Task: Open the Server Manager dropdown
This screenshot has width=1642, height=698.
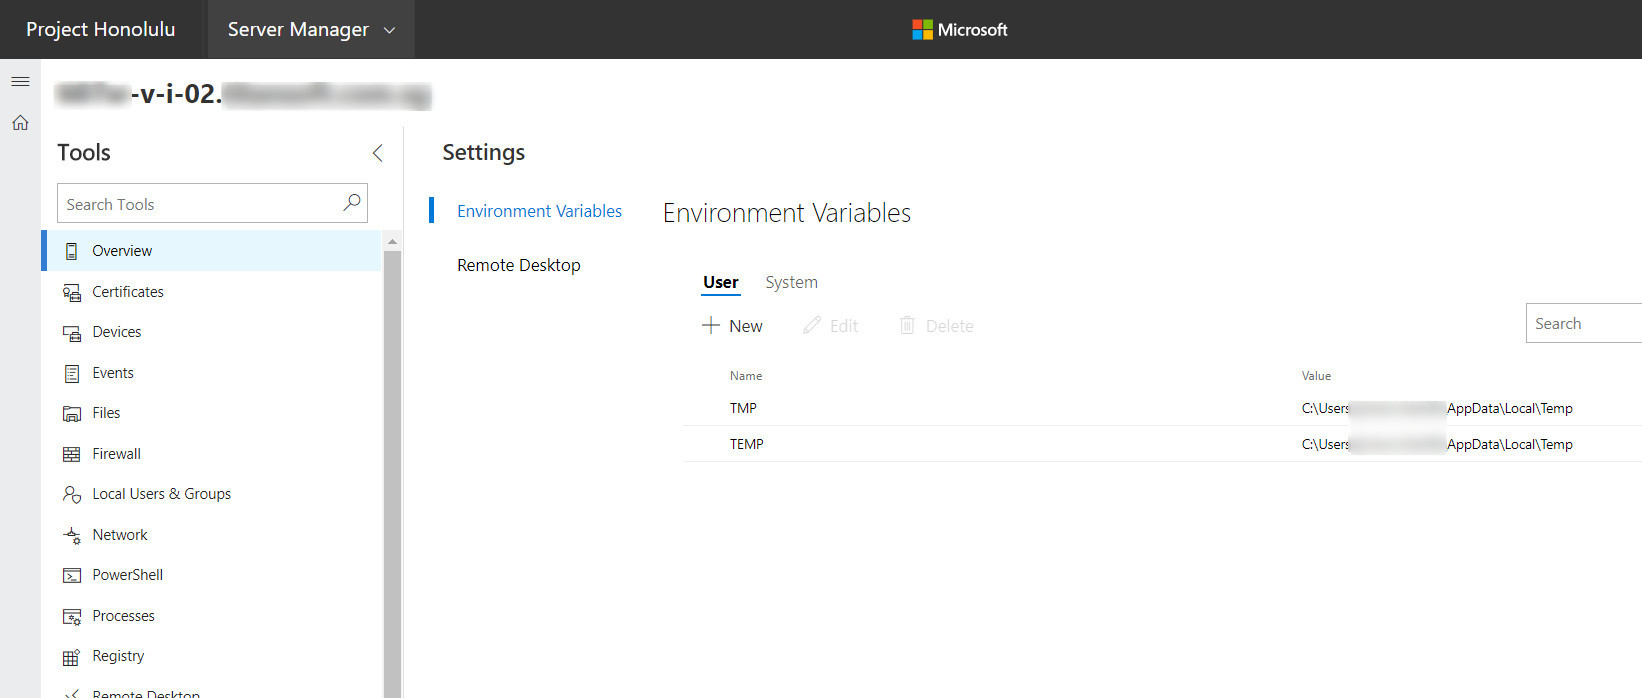Action: (311, 30)
